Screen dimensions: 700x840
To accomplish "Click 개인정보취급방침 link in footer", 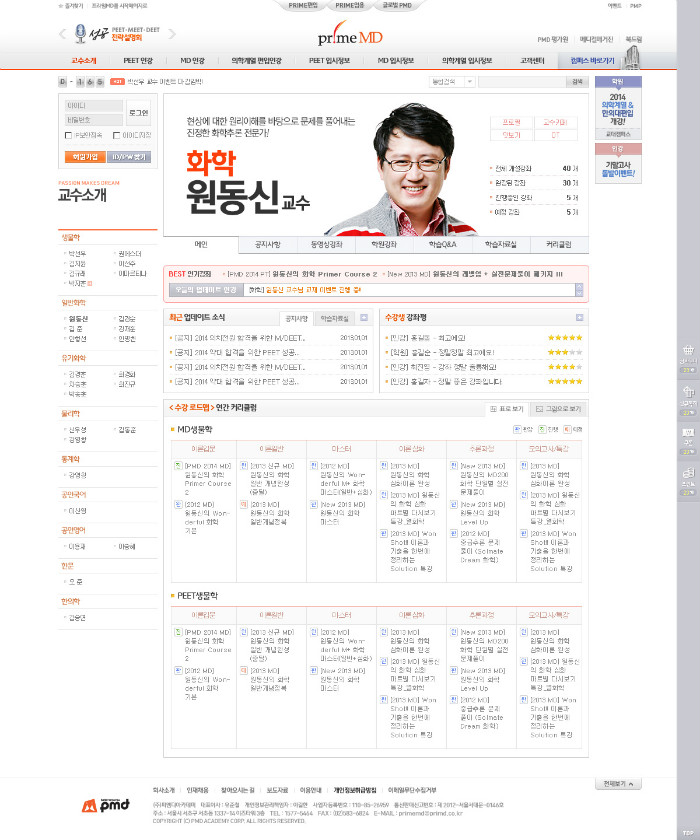I will (x=355, y=790).
